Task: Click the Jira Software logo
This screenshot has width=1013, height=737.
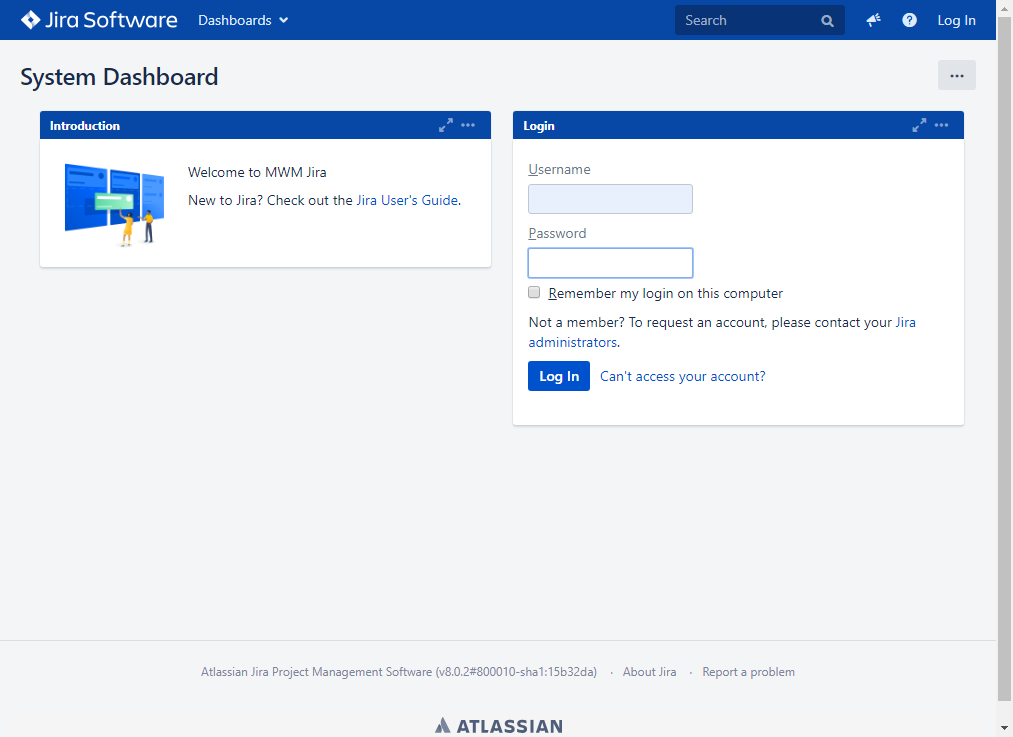Action: [99, 20]
